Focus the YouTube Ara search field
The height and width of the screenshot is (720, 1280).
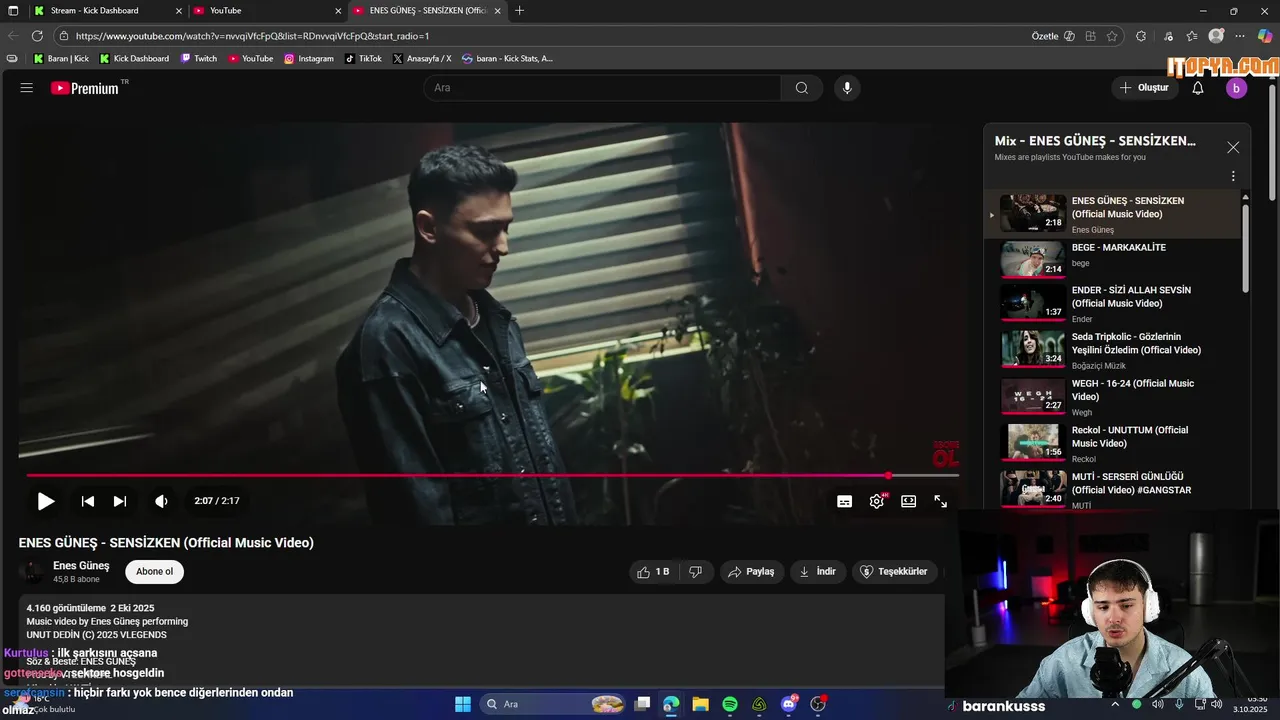pyautogui.click(x=603, y=88)
